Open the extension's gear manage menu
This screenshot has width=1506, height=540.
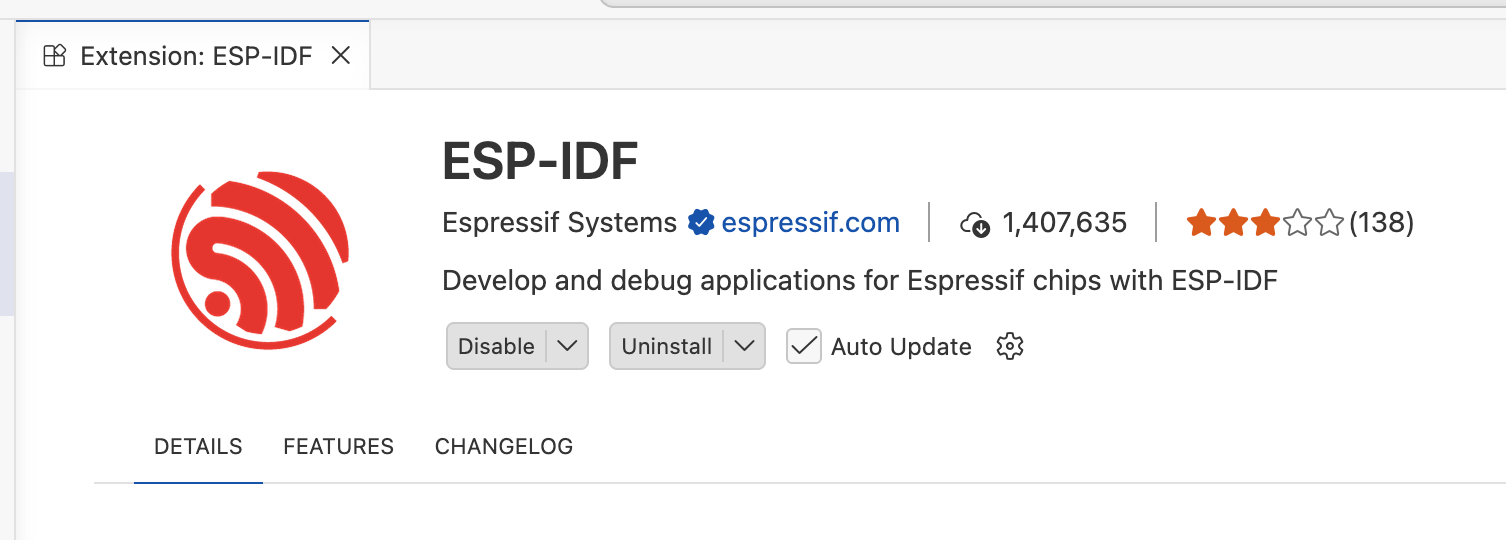1010,347
